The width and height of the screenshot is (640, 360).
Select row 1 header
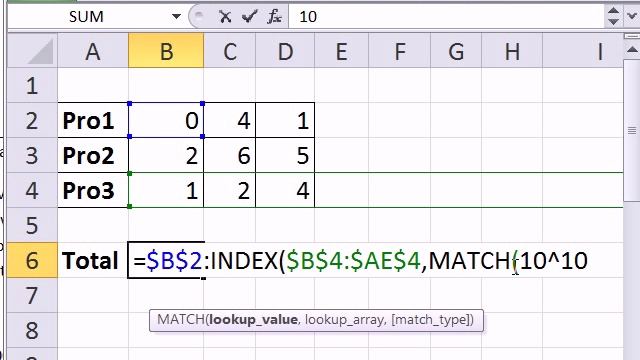point(33,85)
